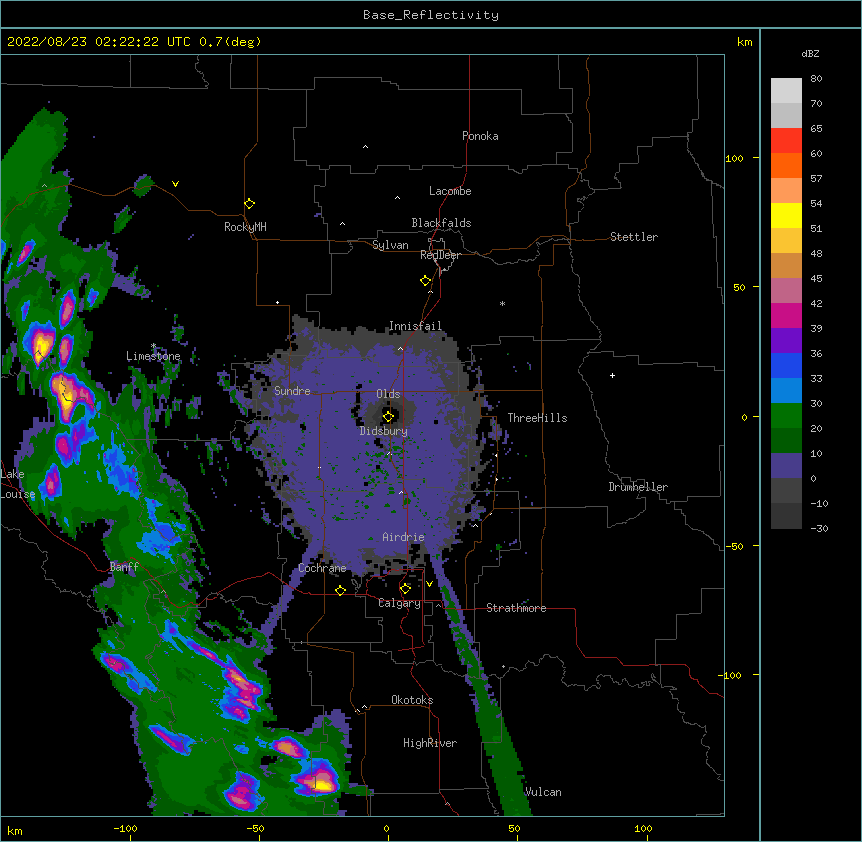Pick the orange 57–60 dBZ legend swatch
Viewport: 862px width, 842px height.
click(x=786, y=165)
